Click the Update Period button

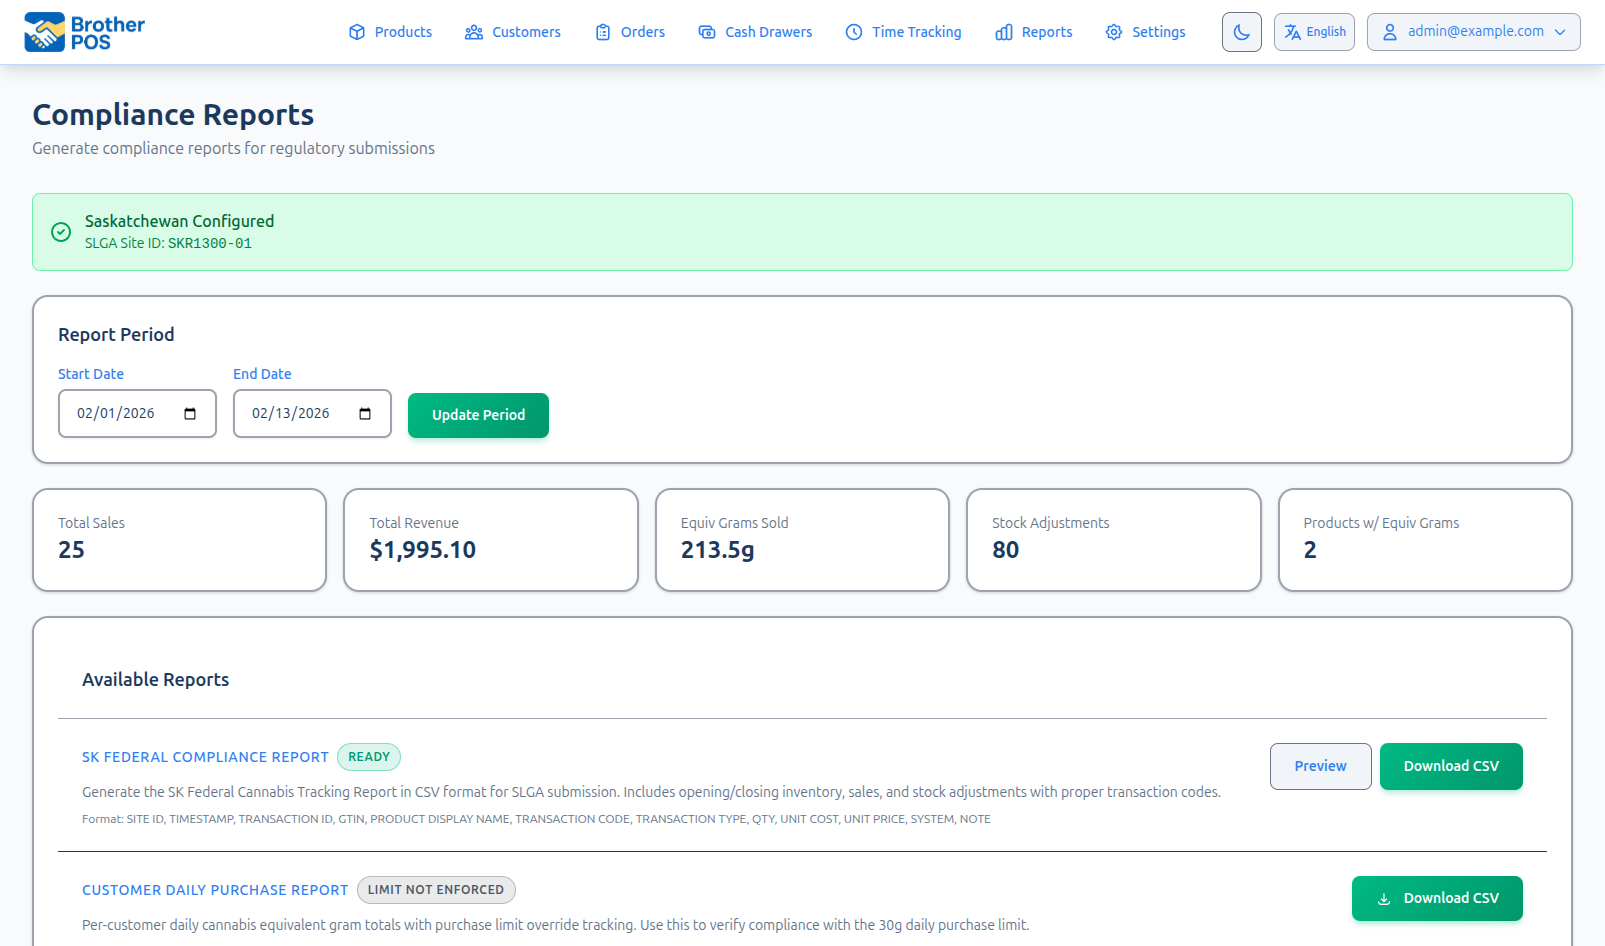click(478, 415)
